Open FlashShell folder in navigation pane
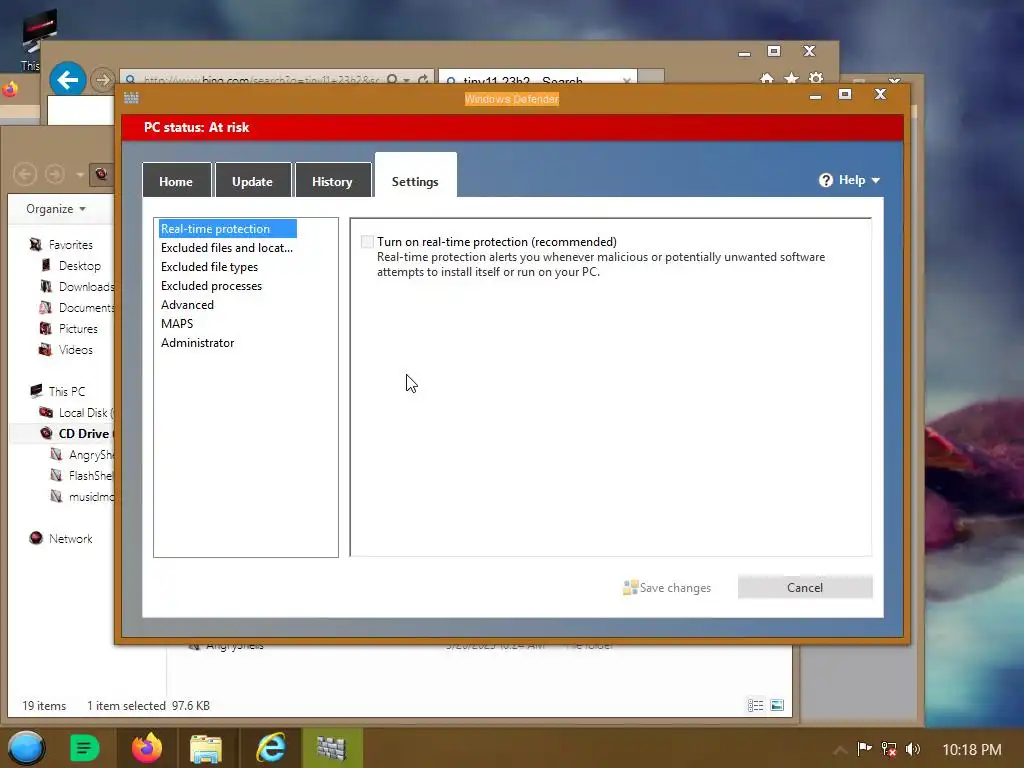 point(90,475)
